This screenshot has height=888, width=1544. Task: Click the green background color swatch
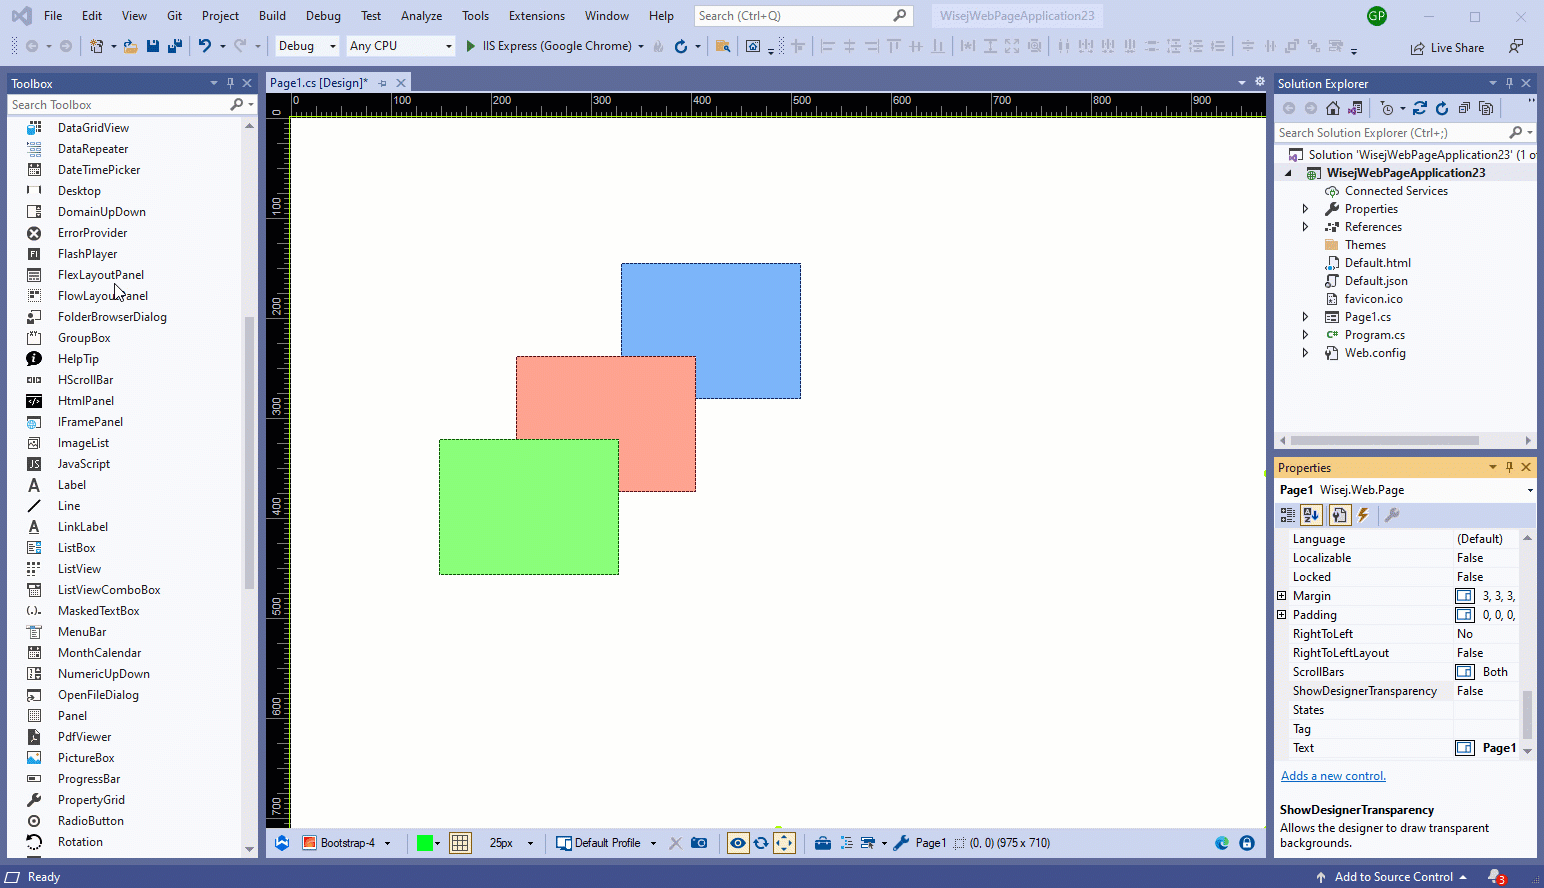coord(425,843)
